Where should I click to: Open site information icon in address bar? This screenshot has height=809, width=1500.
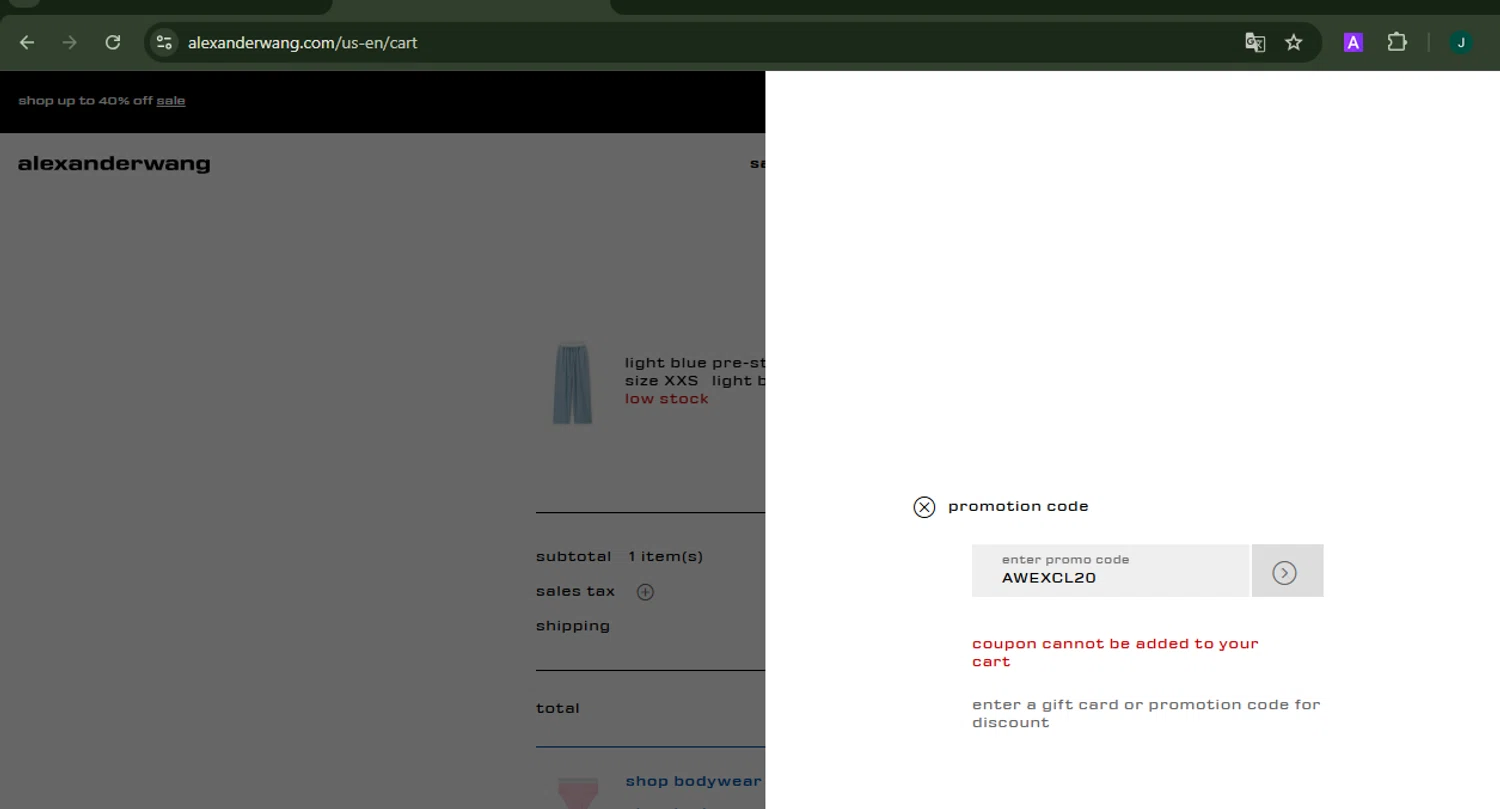(165, 42)
